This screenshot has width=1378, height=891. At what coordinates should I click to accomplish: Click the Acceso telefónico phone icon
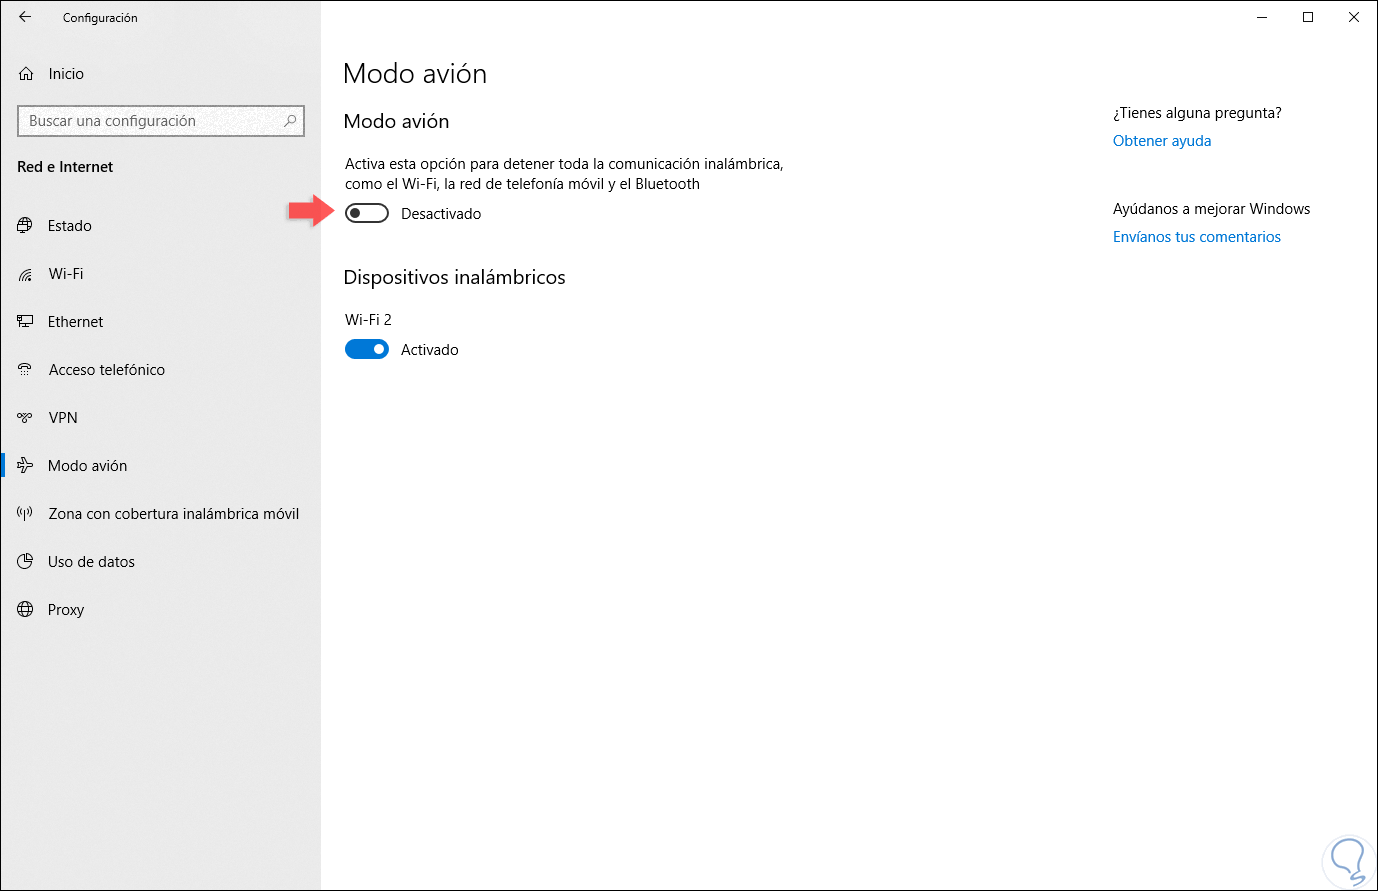click(25, 369)
